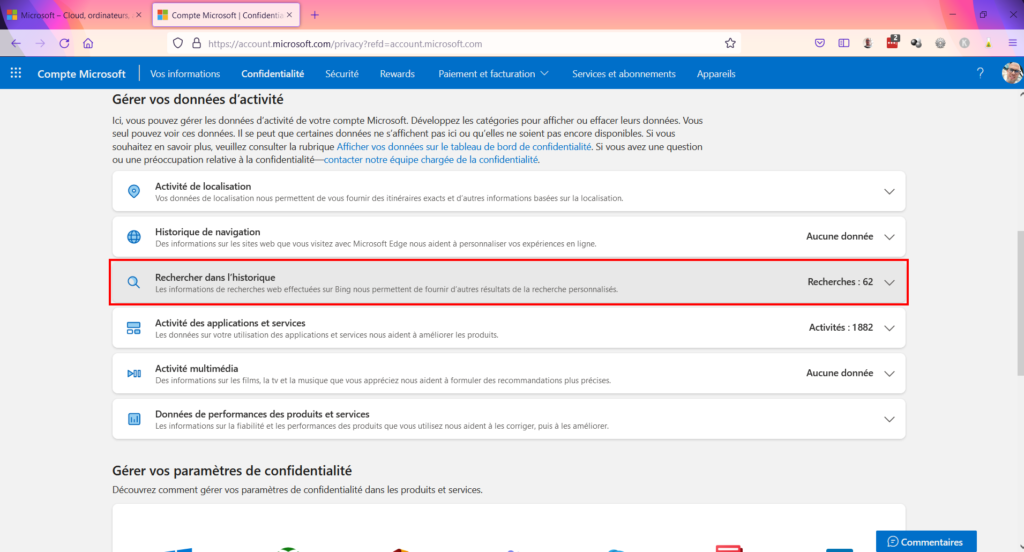Open the browser hamburger menu
The height and width of the screenshot is (552, 1024).
(1012, 43)
